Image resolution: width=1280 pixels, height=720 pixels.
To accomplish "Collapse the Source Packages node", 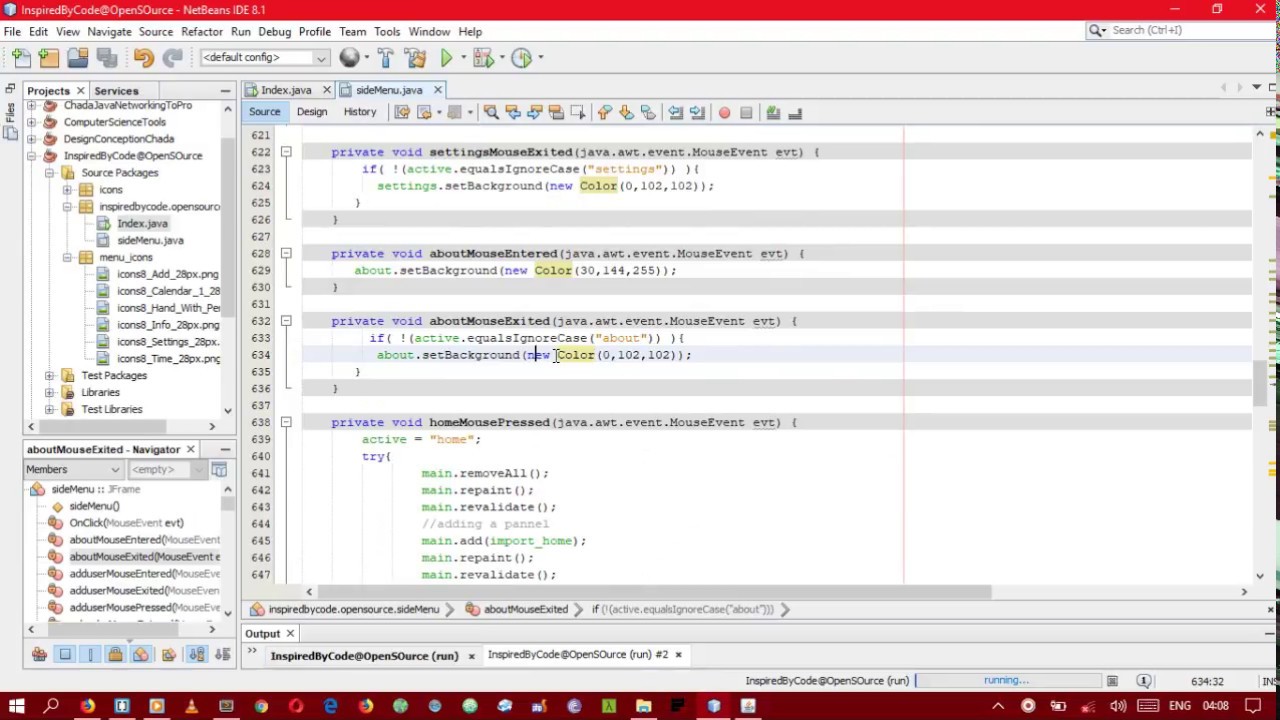I will (x=49, y=173).
